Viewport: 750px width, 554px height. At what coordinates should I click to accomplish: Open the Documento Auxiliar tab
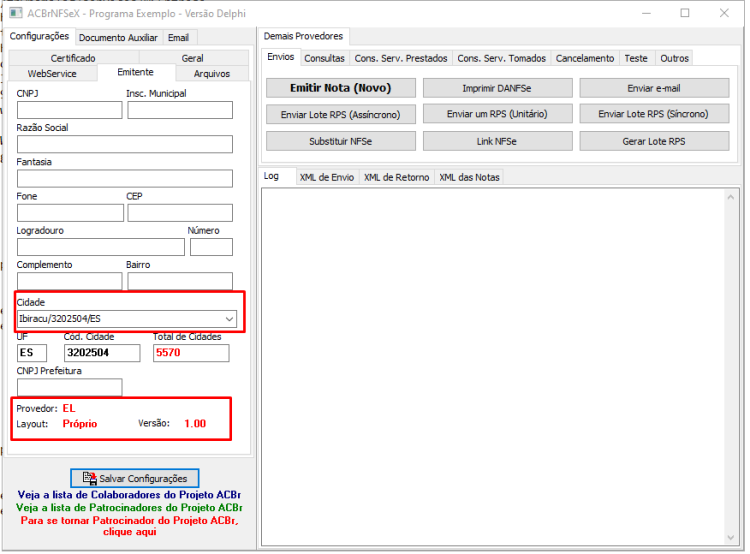tap(118, 38)
